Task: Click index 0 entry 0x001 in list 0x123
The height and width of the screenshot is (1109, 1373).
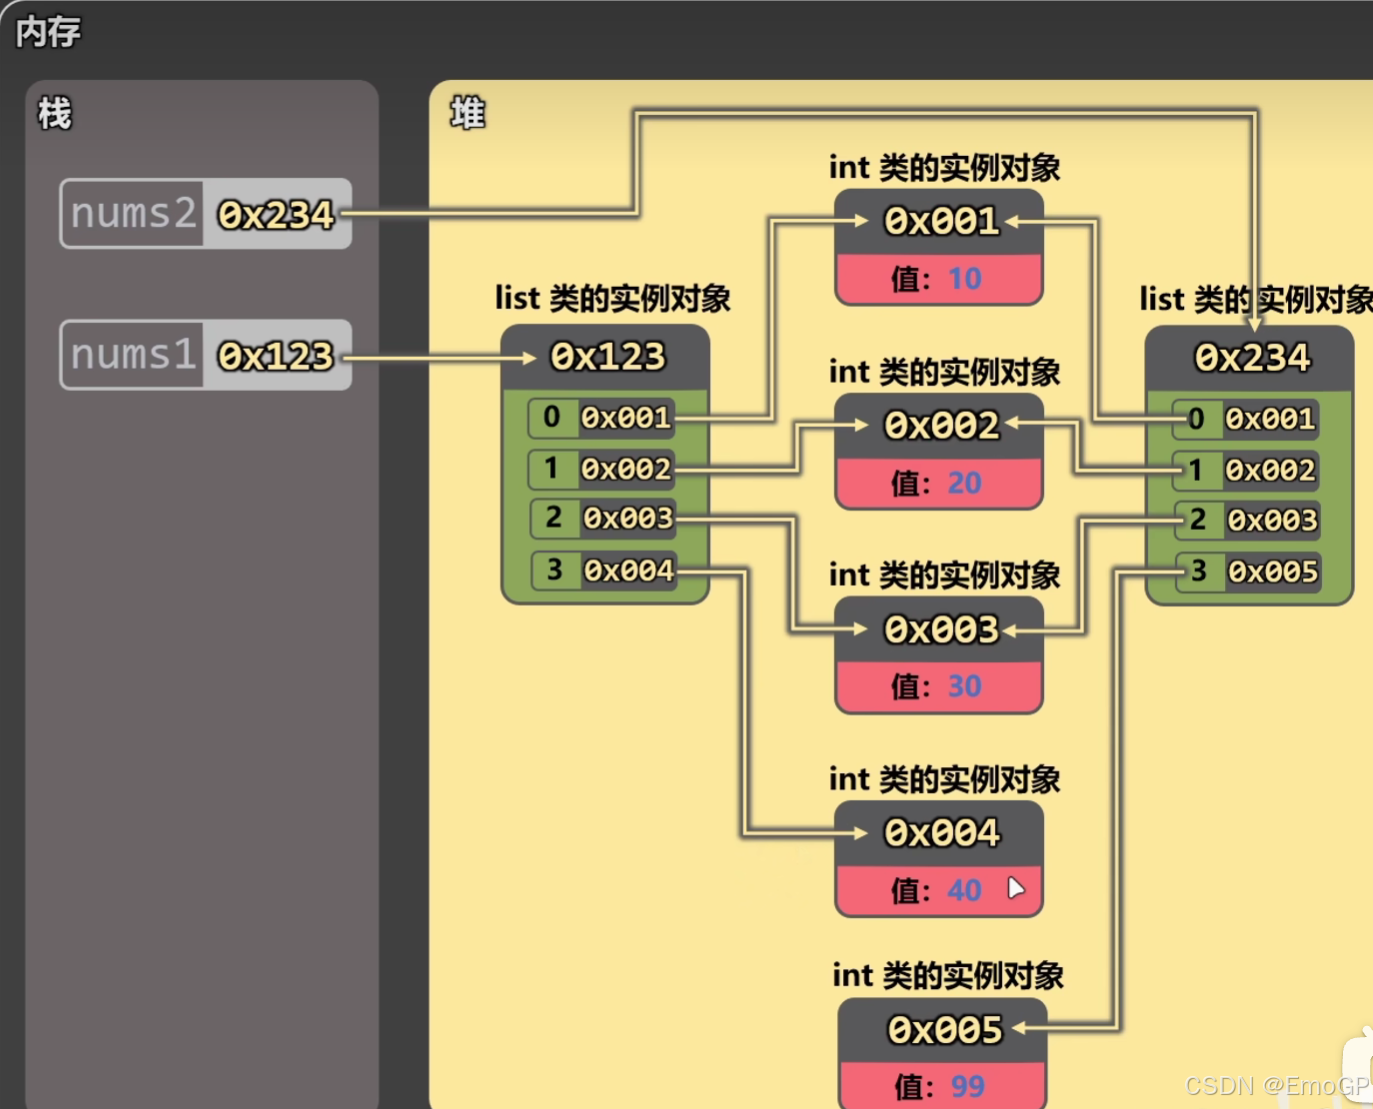Action: (x=603, y=417)
